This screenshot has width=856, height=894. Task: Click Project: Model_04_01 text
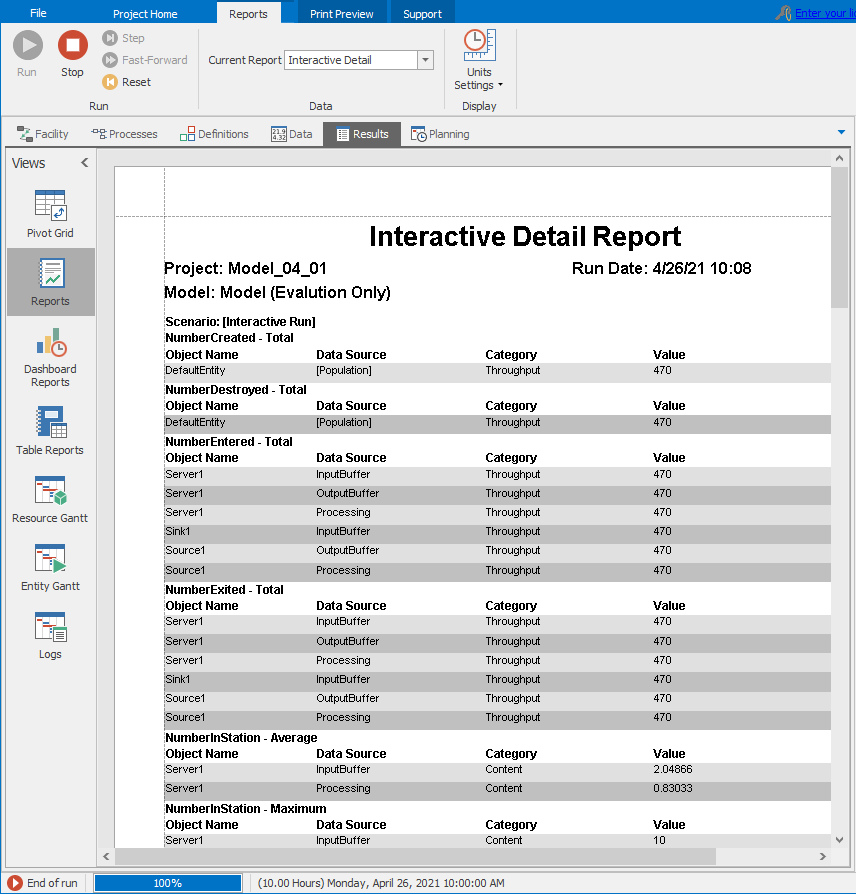point(245,269)
